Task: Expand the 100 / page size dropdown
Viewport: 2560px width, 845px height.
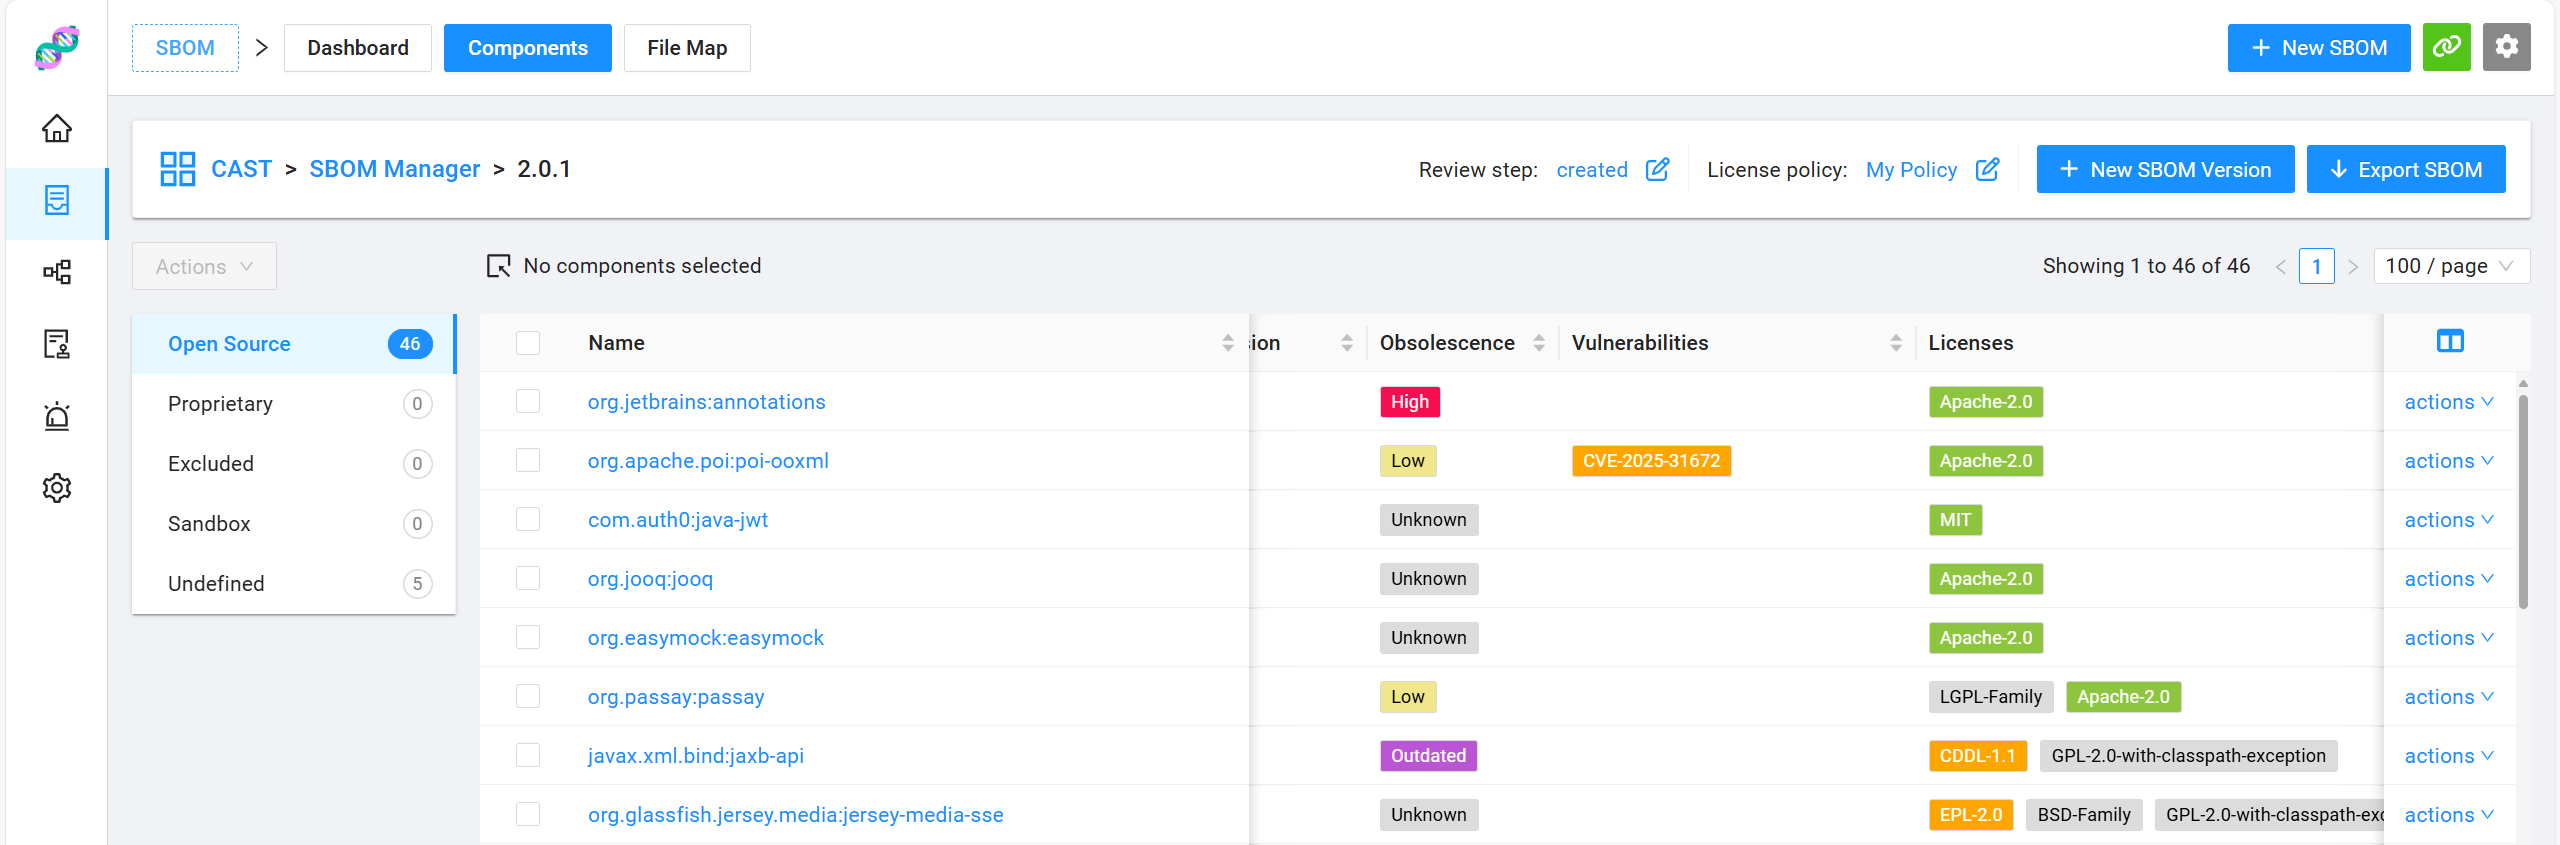Action: 2450,266
